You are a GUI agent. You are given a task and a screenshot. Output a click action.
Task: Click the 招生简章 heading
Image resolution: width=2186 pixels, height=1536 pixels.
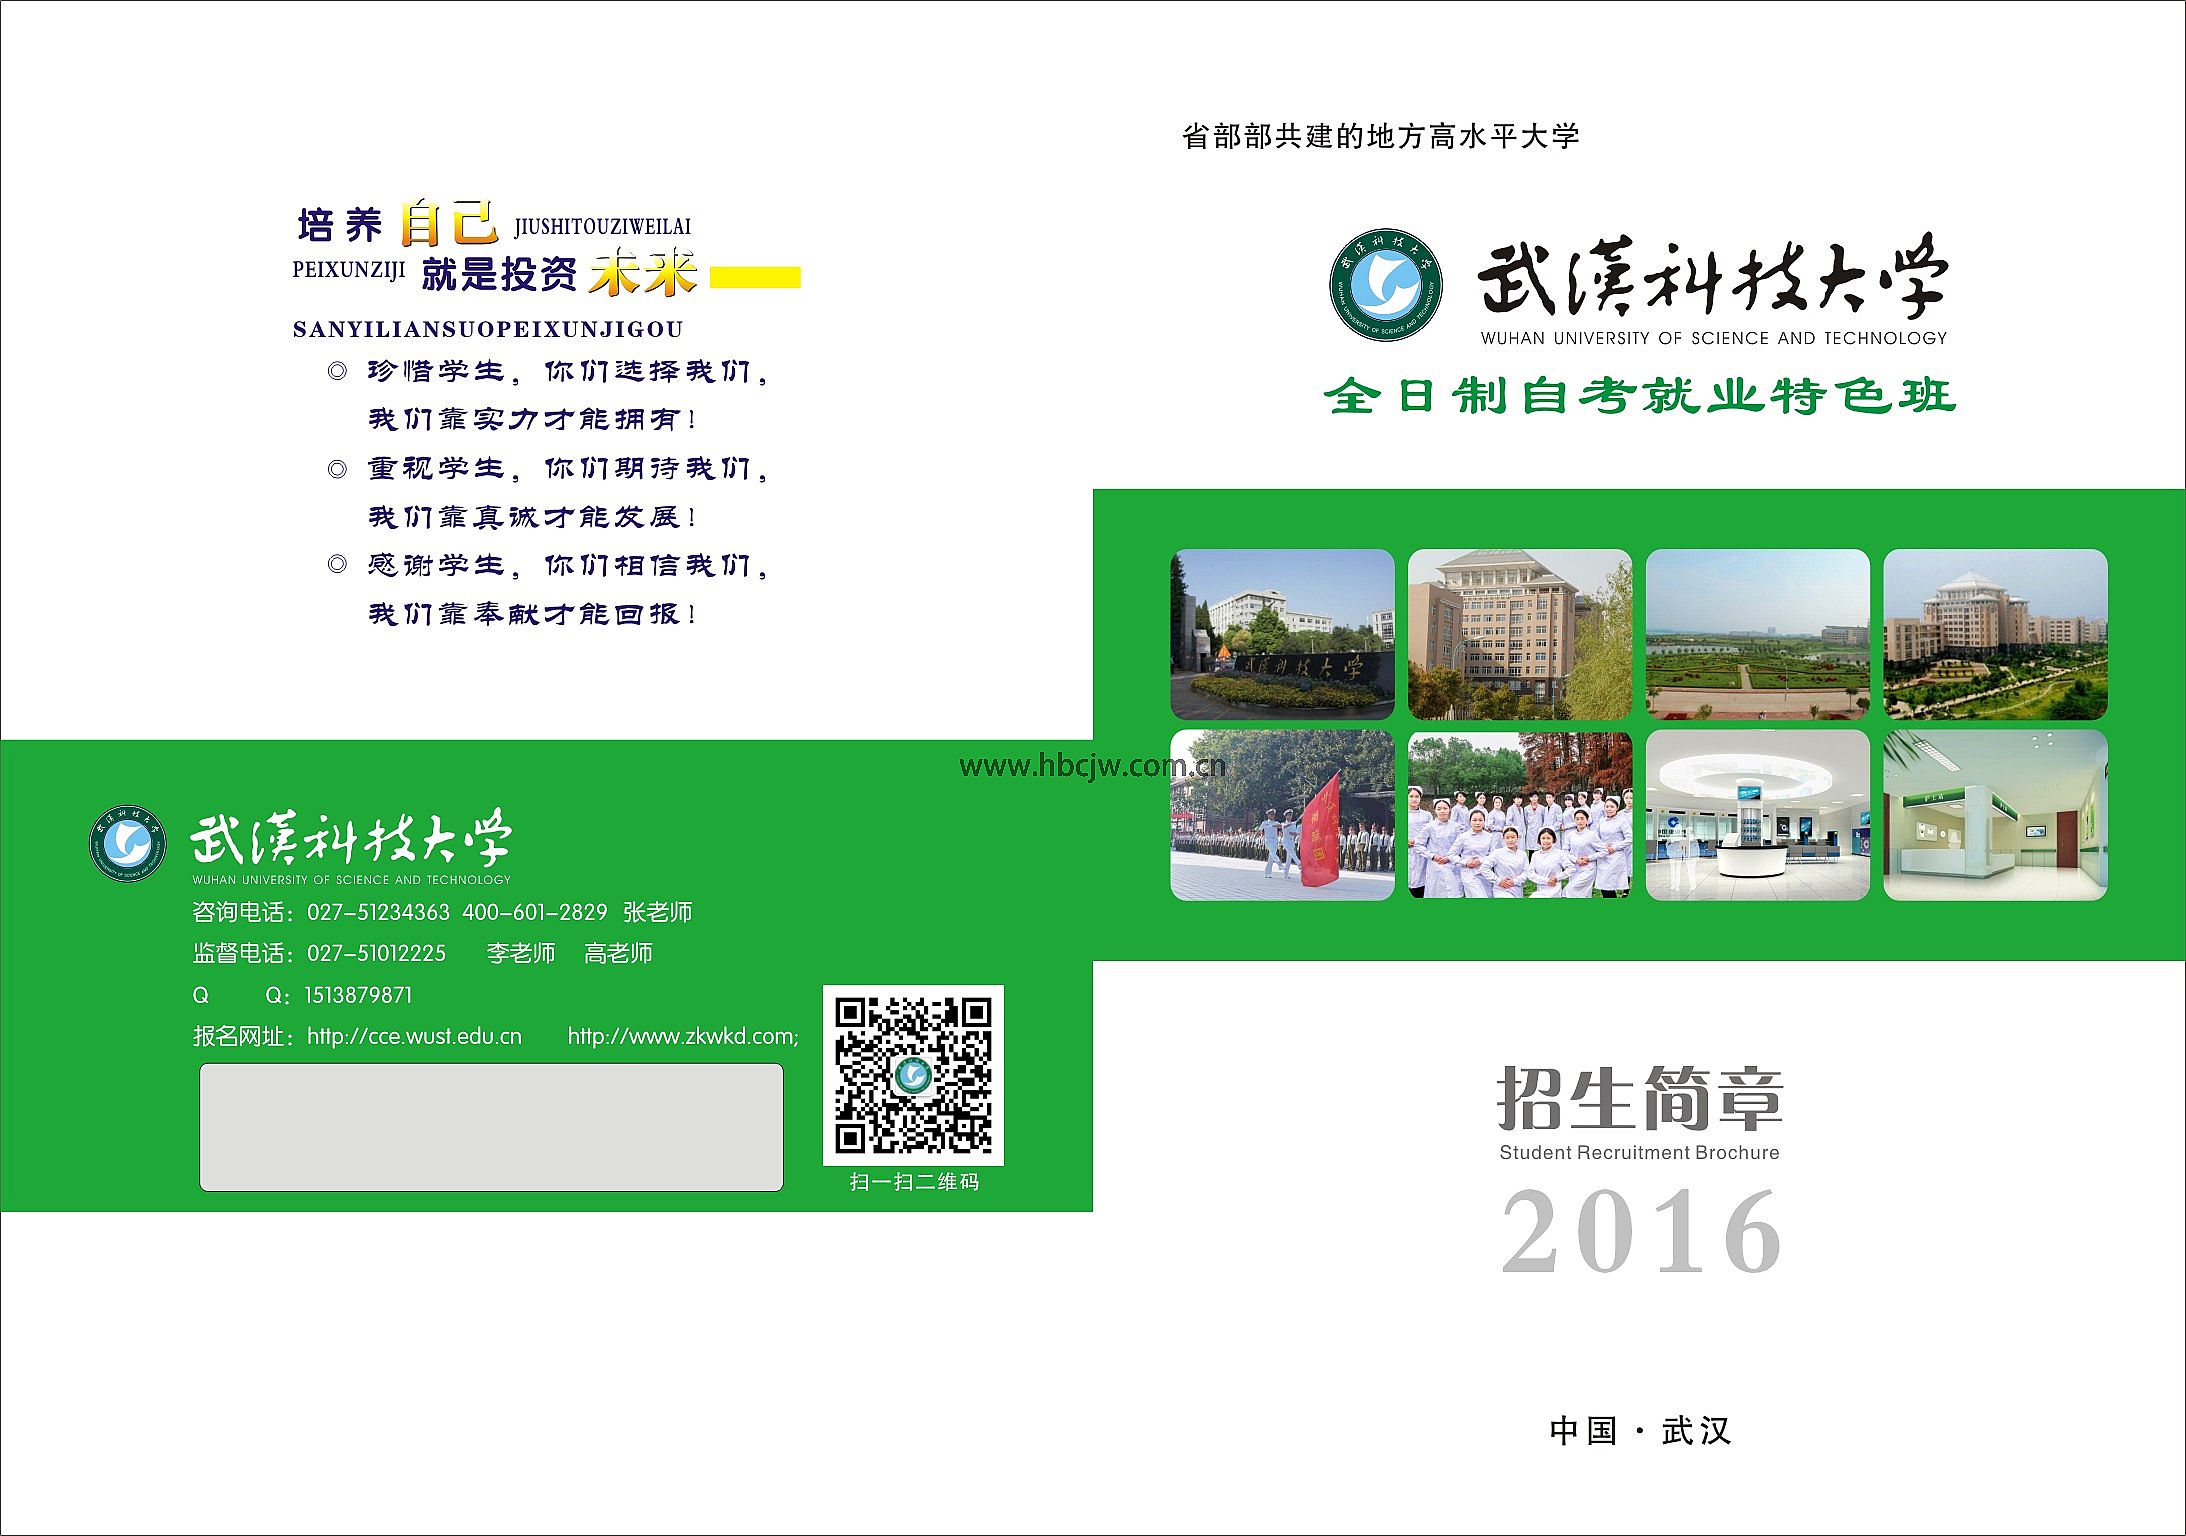pyautogui.click(x=1640, y=1098)
